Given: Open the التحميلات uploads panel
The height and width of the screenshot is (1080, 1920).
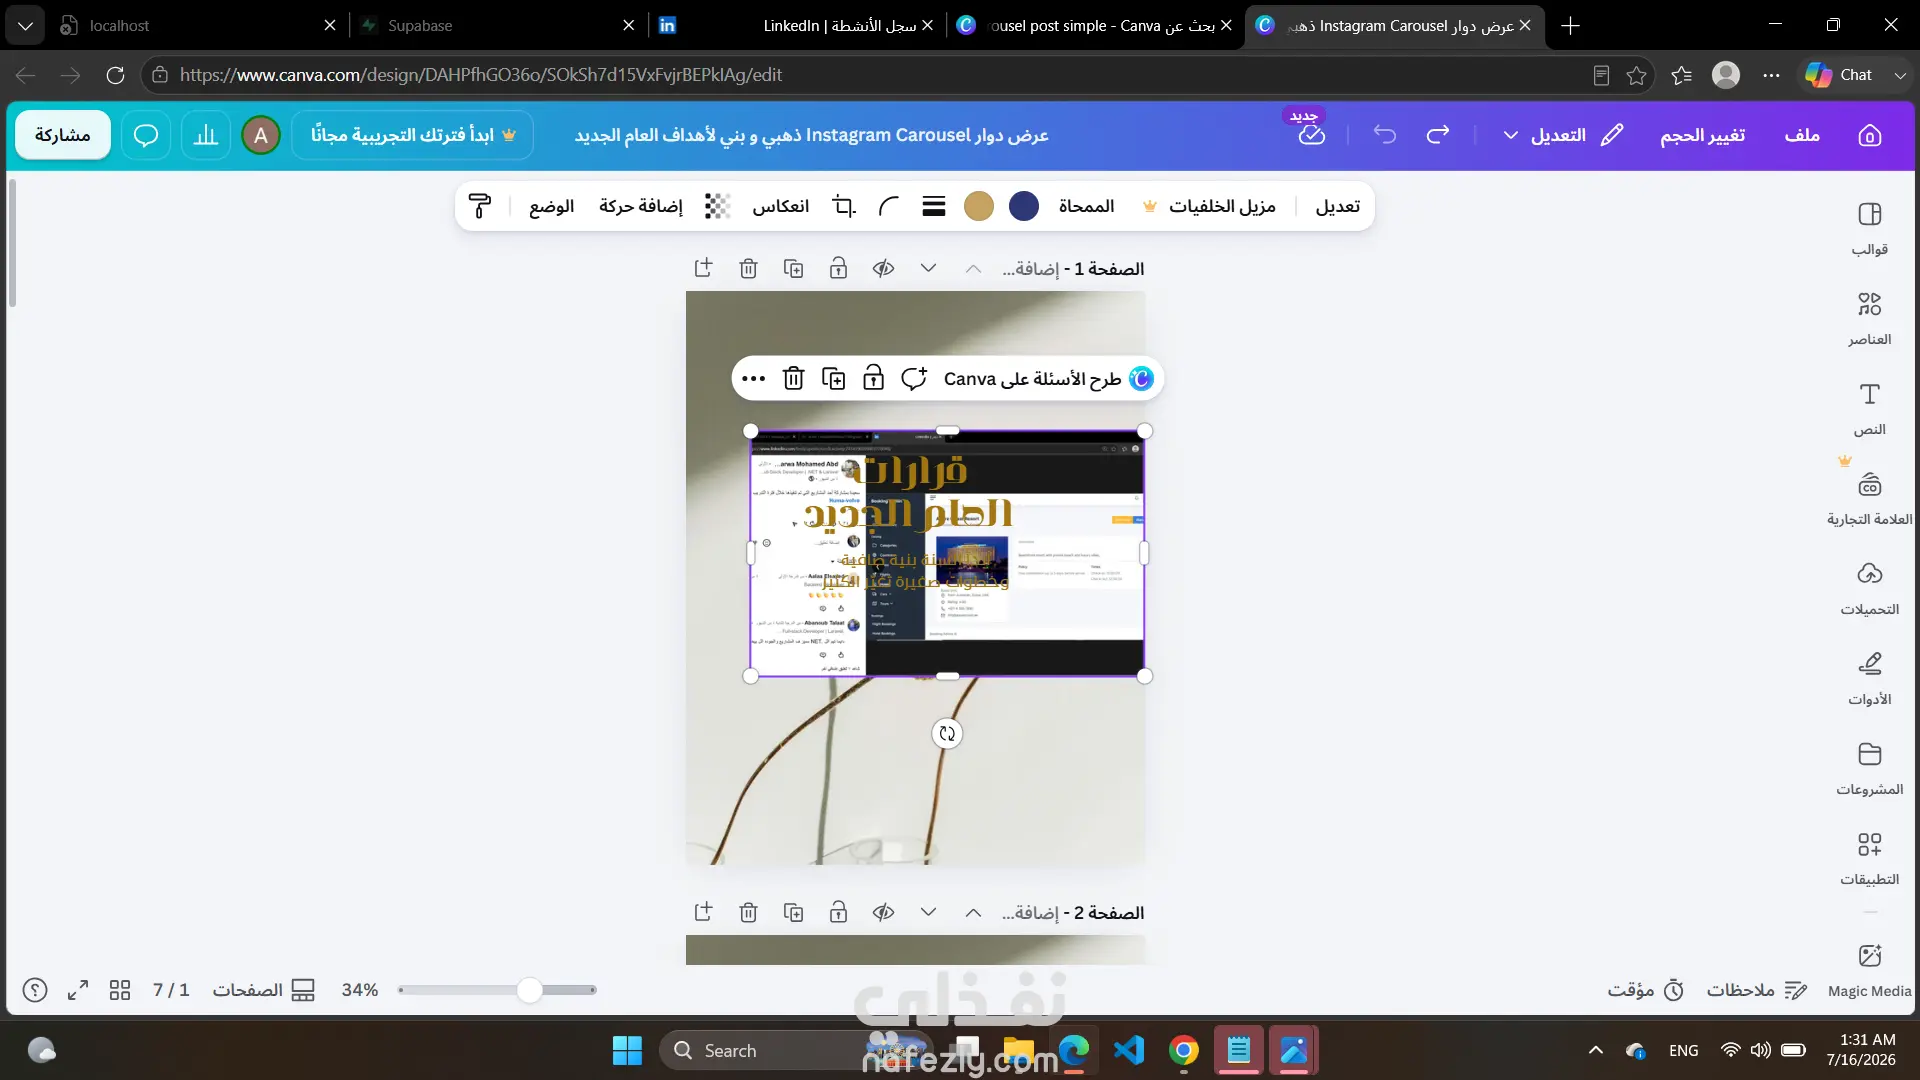Looking at the screenshot, I should click(x=1869, y=589).
